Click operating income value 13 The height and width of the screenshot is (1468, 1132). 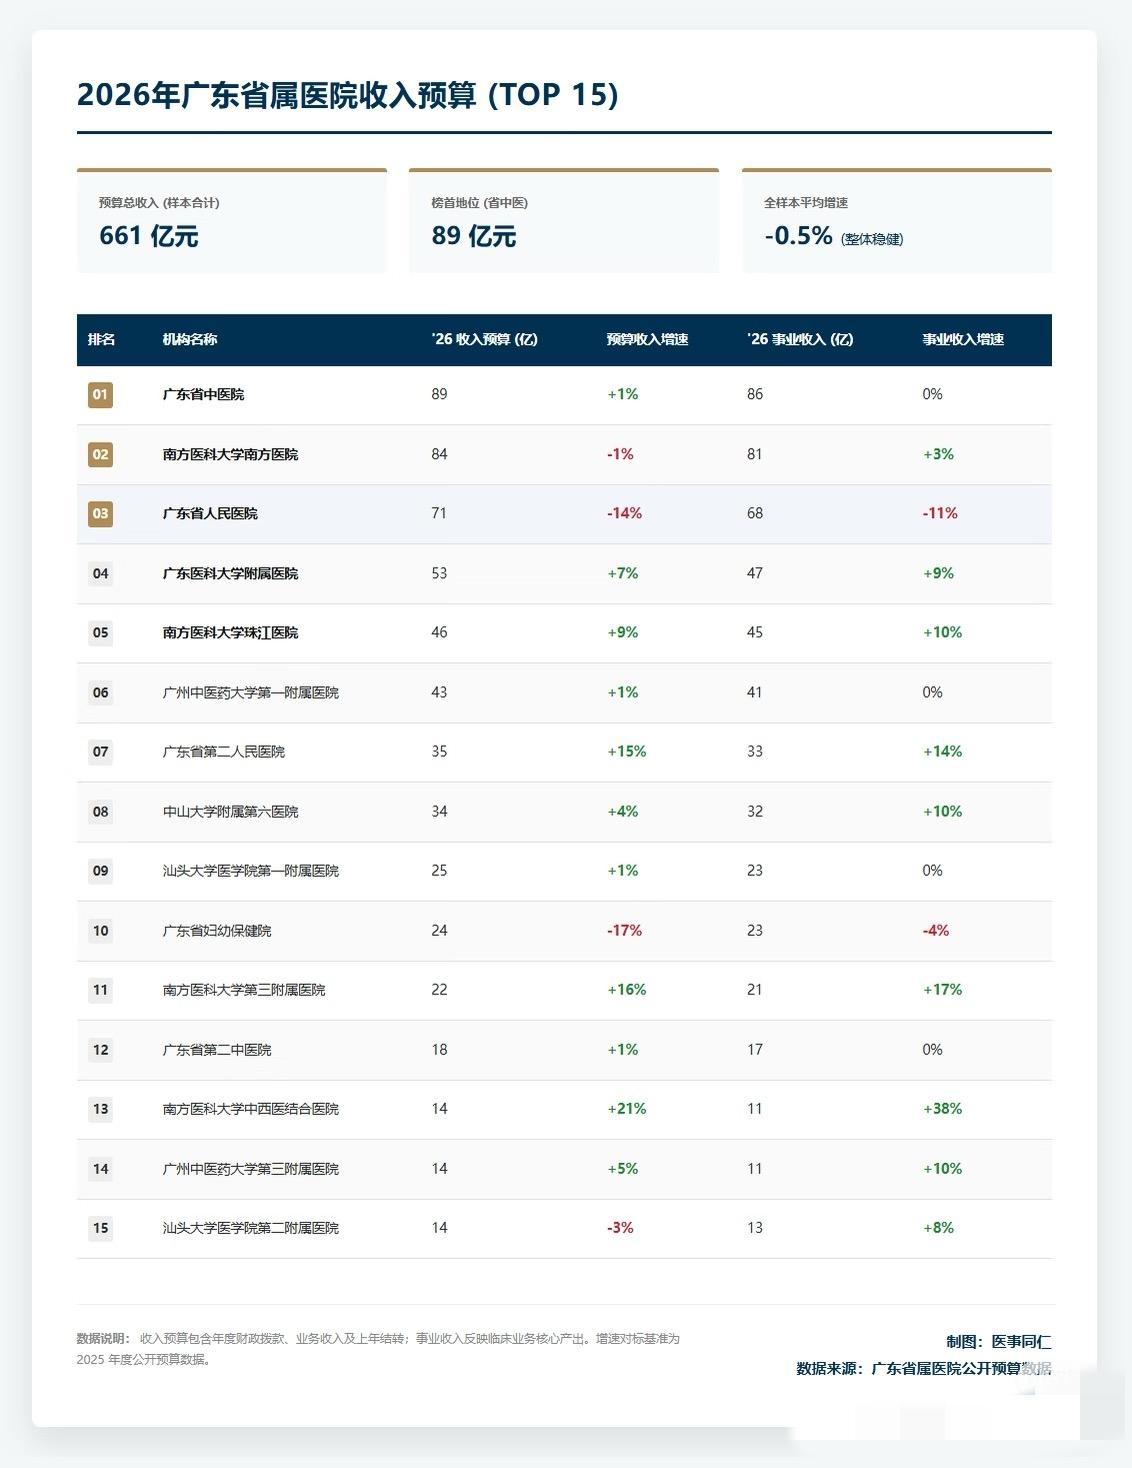755,1228
